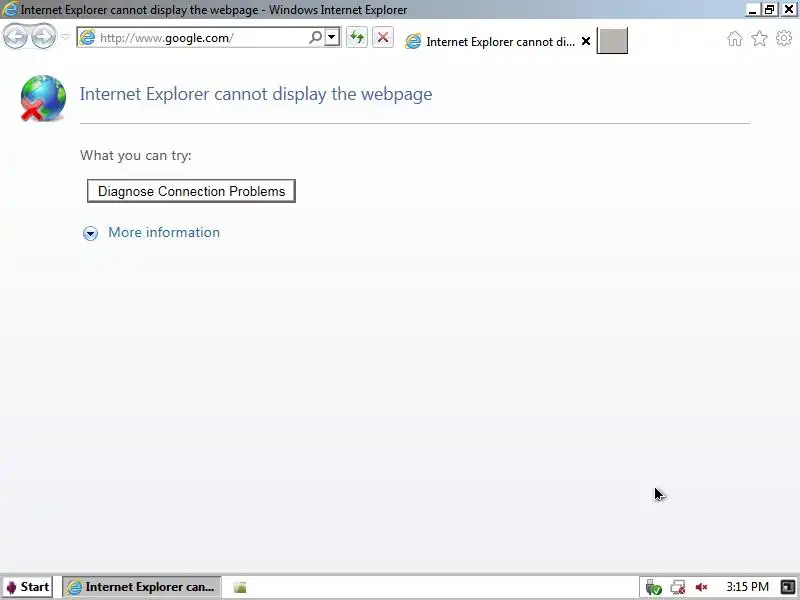800x600 pixels.
Task: Go back with the Back arrow button
Action: click(x=15, y=37)
